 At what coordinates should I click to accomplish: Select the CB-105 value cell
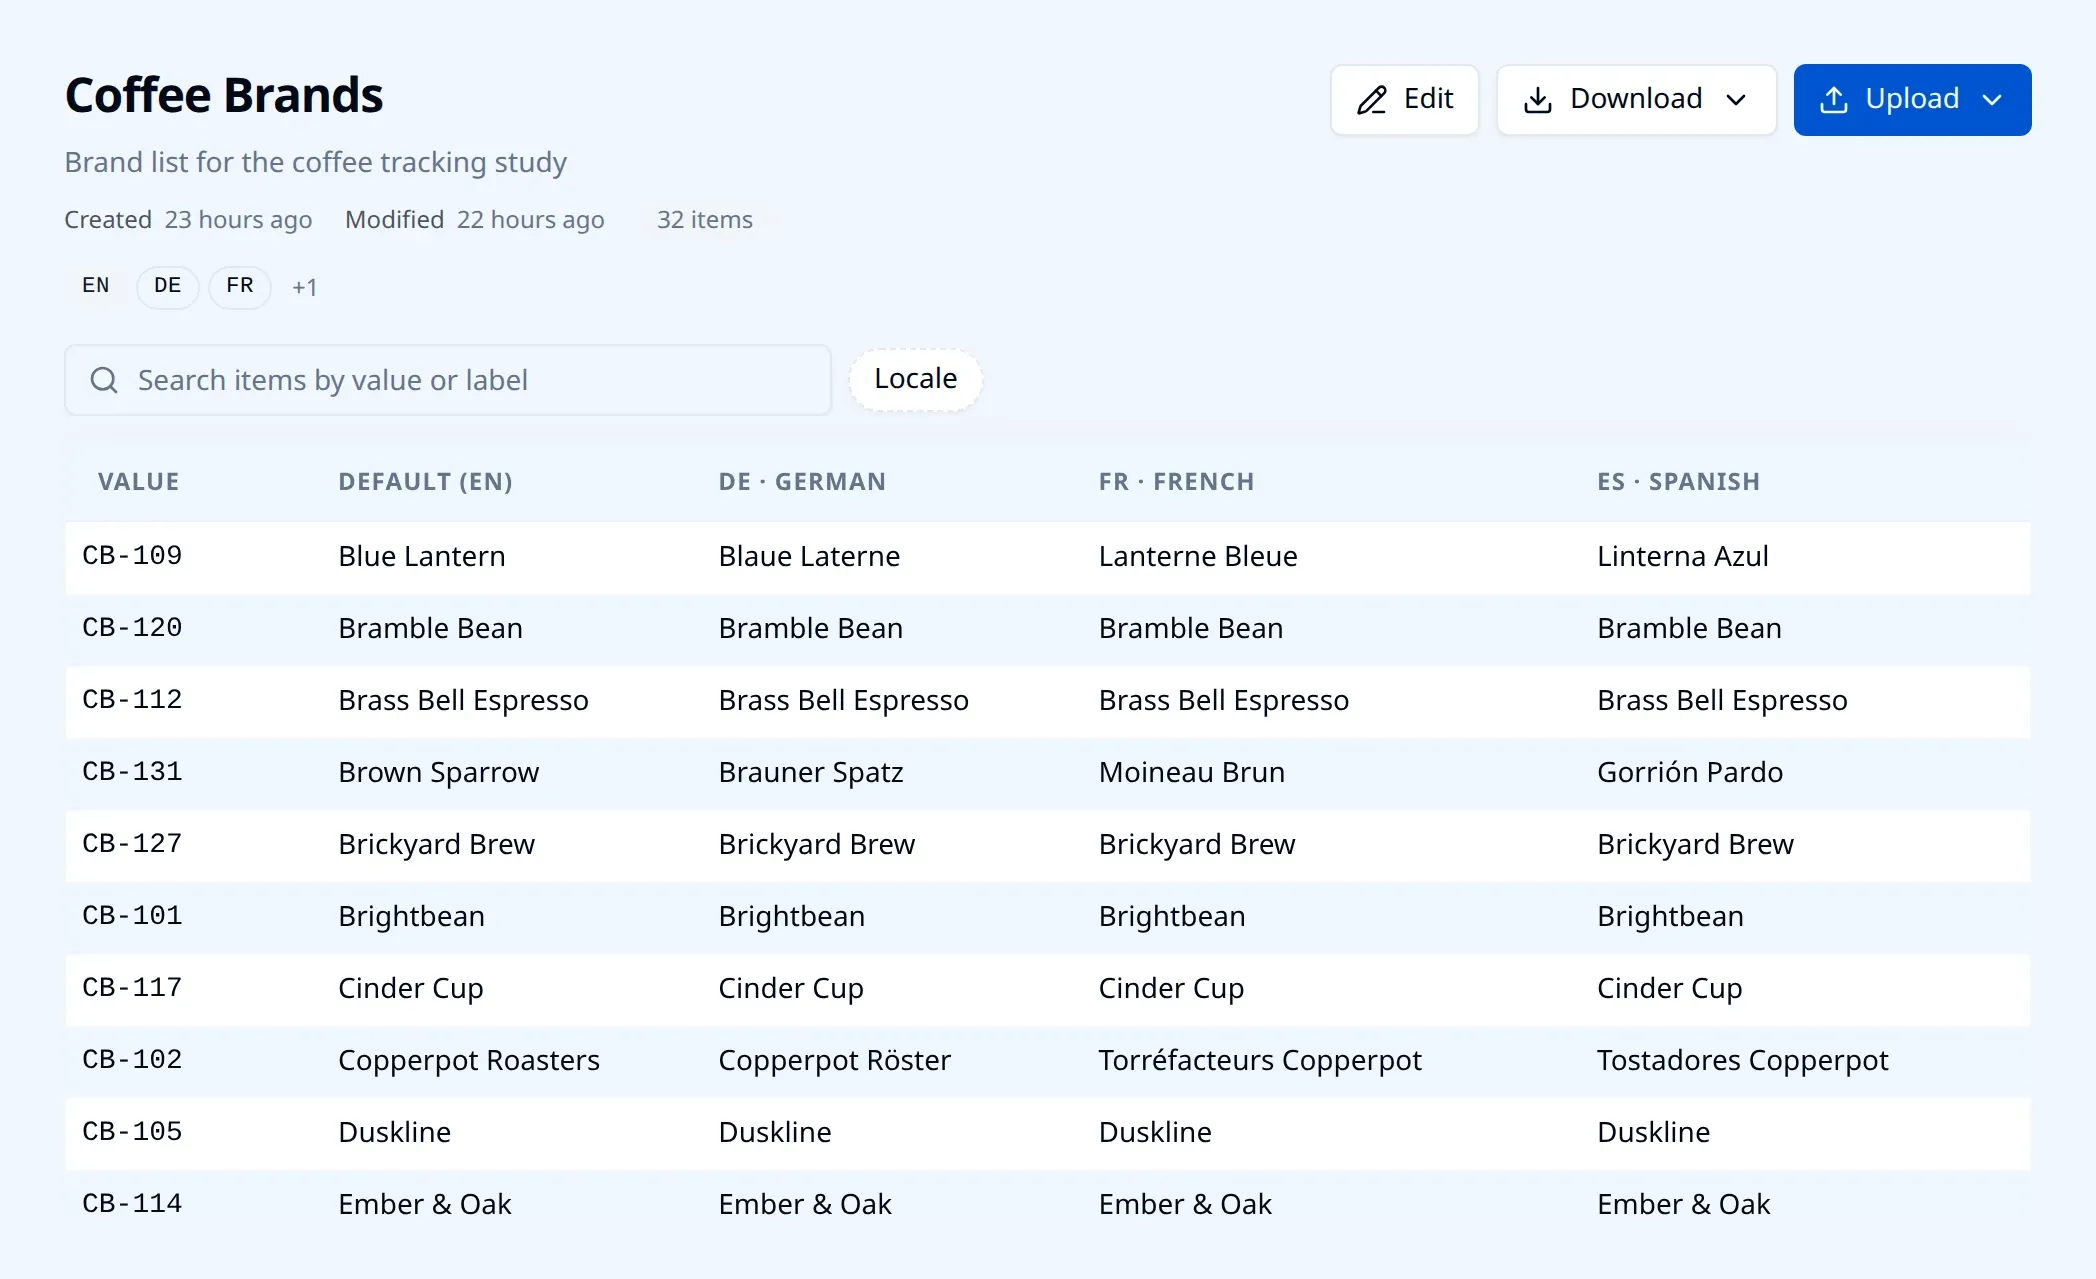click(x=132, y=1132)
